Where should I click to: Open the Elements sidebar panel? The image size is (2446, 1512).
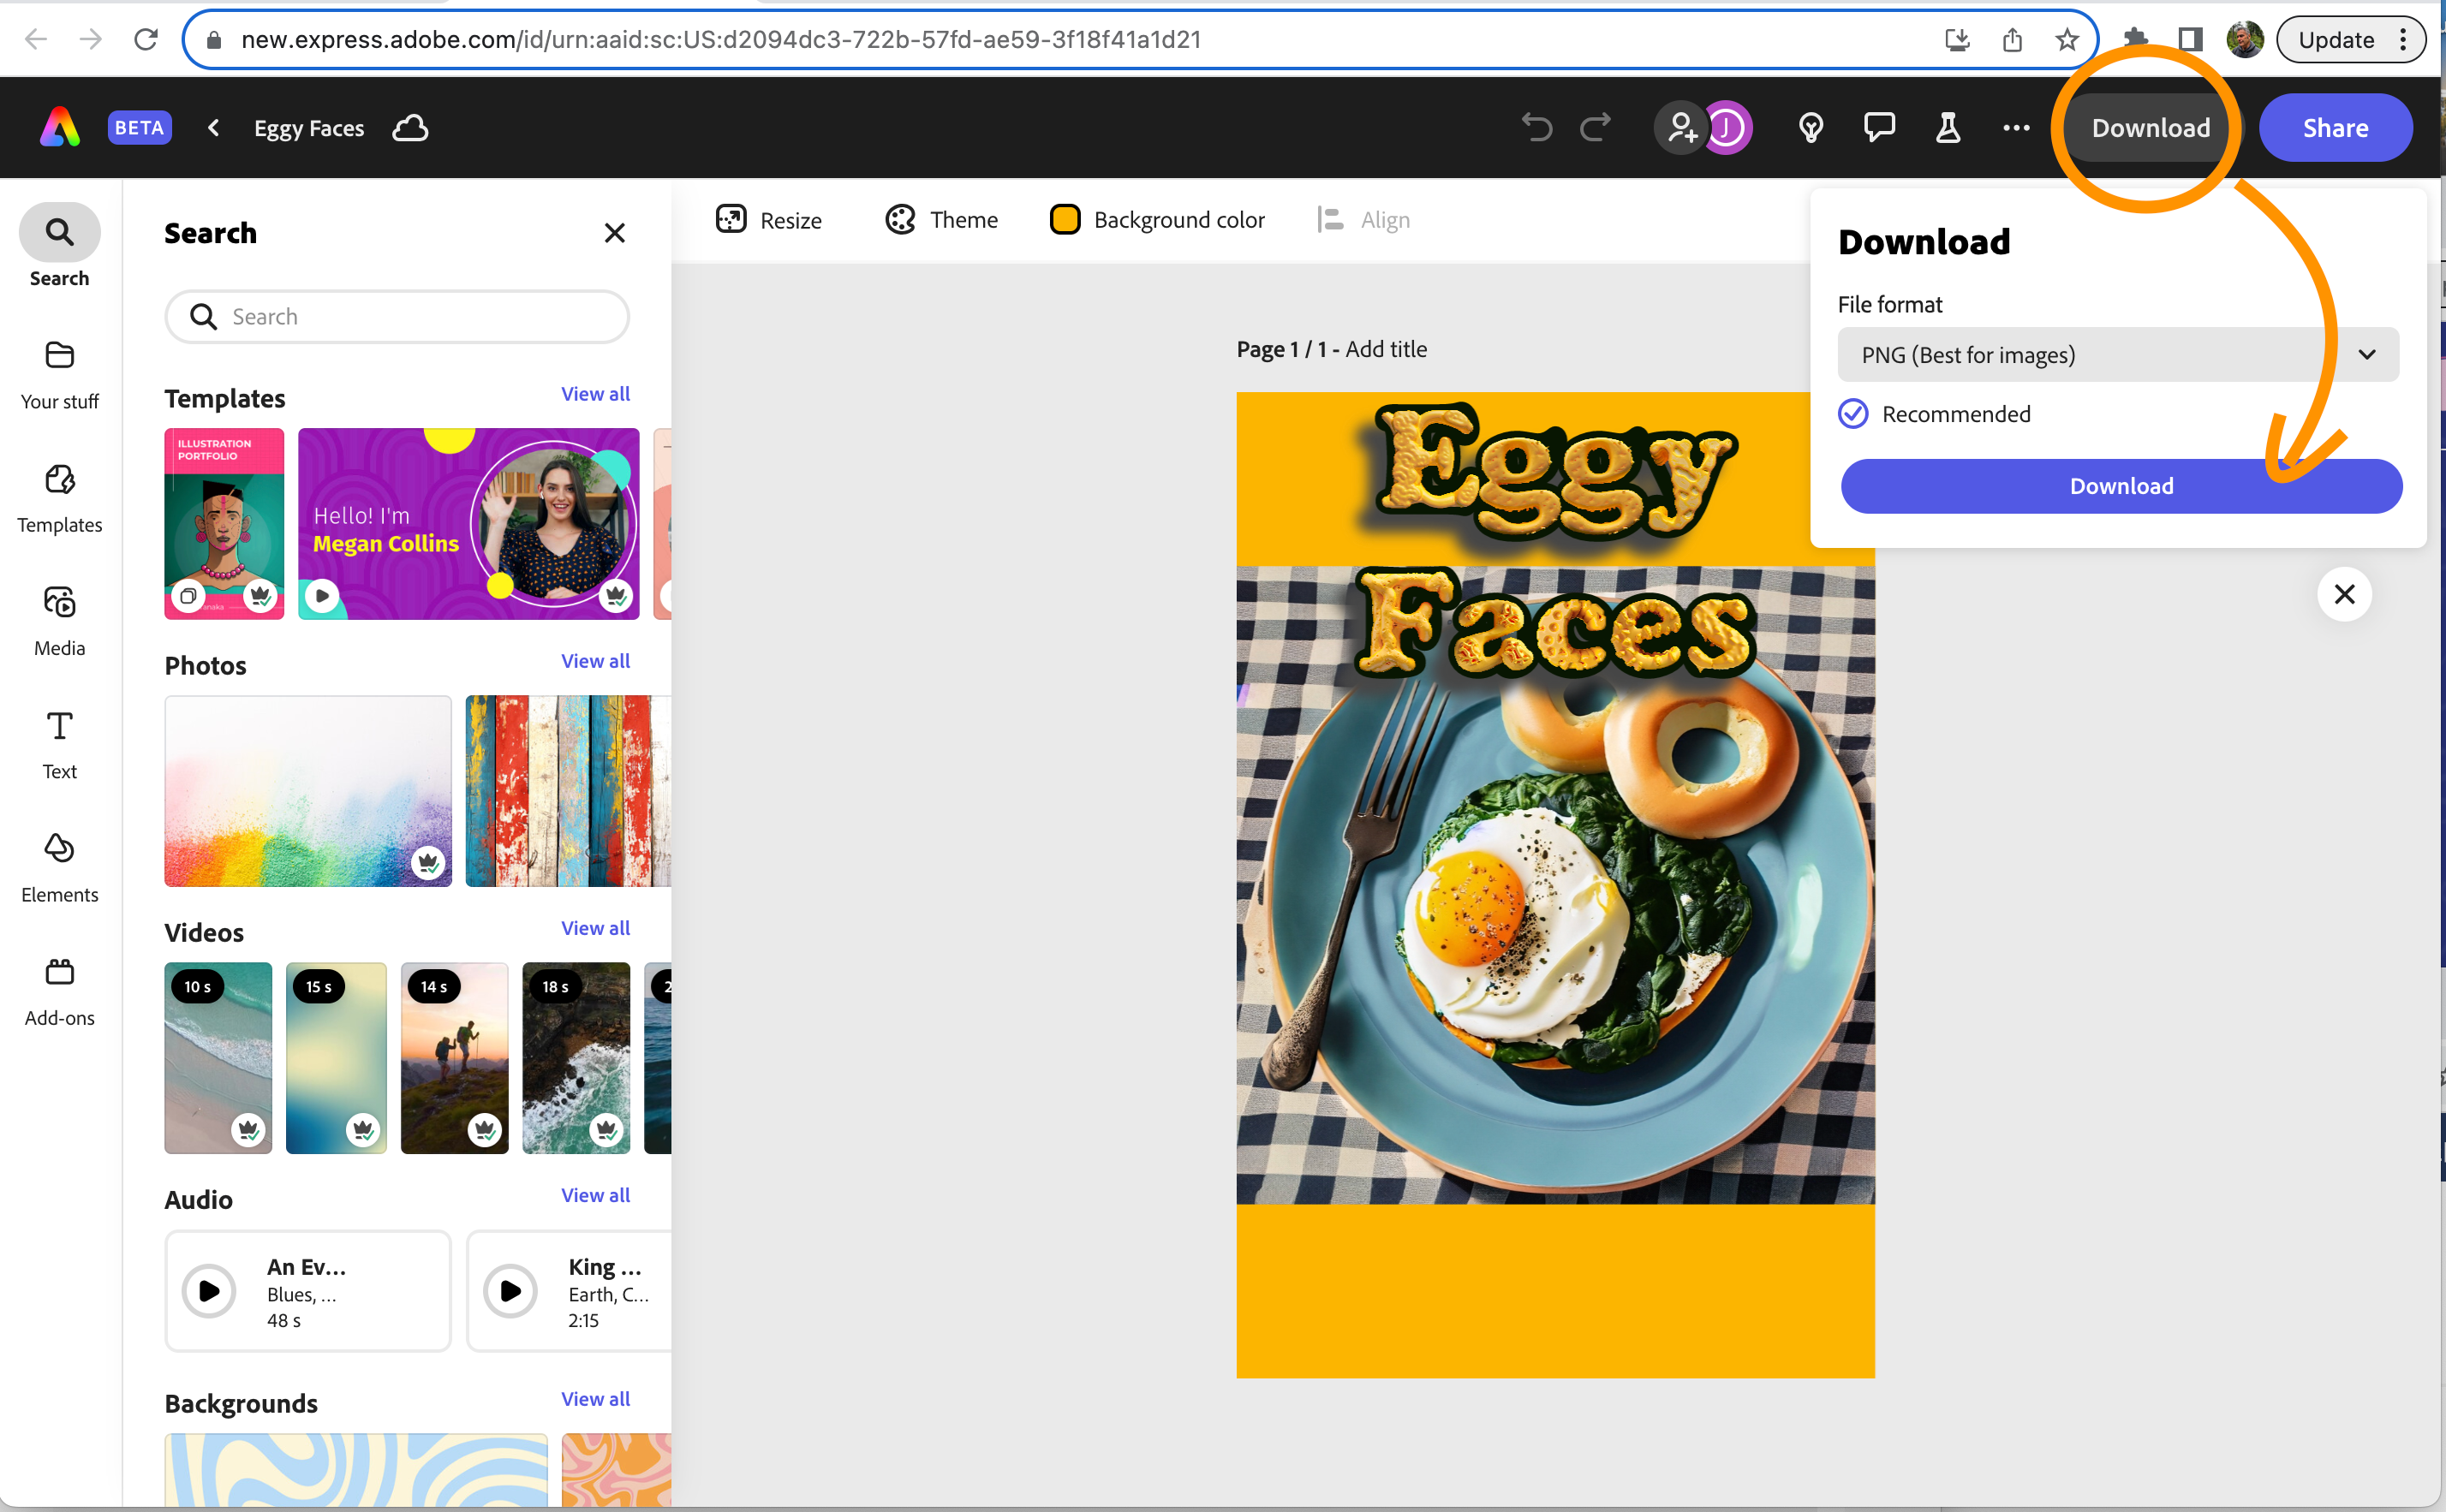[59, 867]
